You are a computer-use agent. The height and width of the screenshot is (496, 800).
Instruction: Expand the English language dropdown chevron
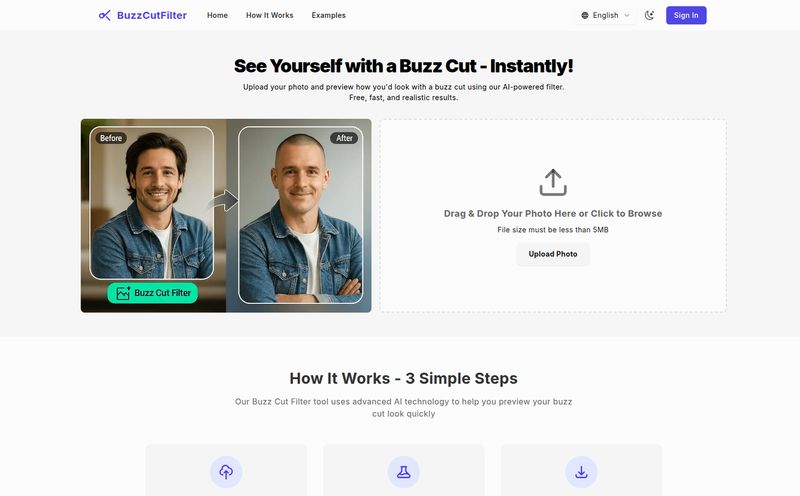point(627,15)
